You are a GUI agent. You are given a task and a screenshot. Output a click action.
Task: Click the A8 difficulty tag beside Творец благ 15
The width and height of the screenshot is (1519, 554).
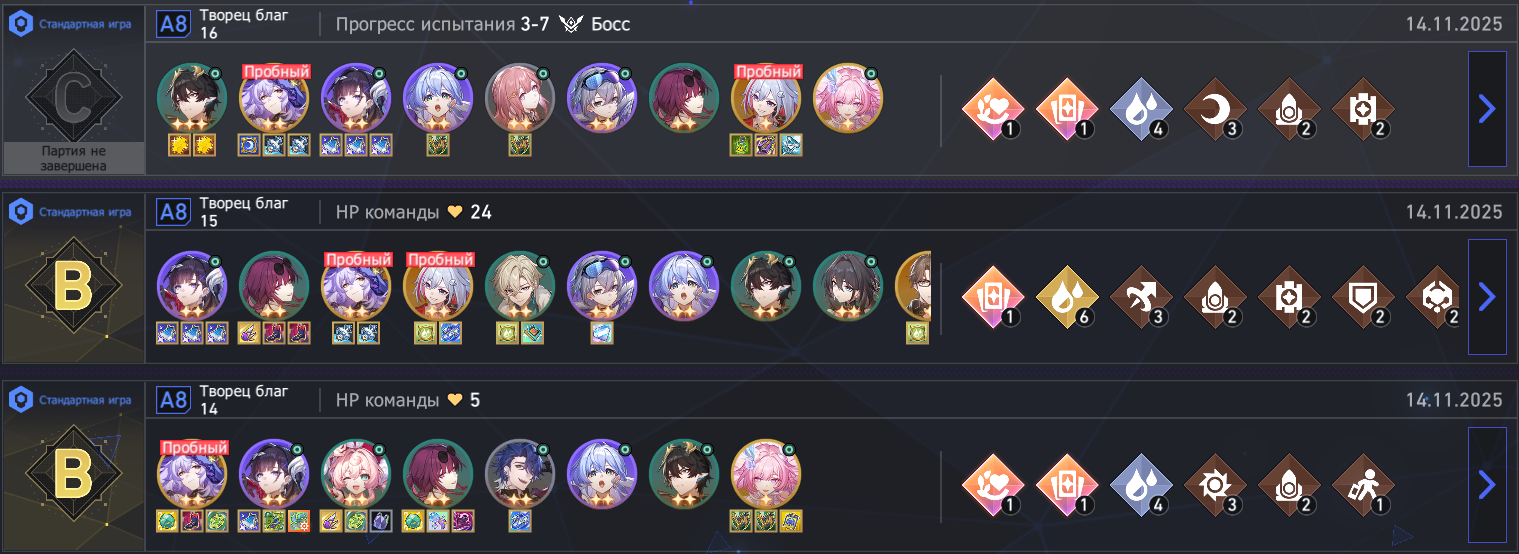tap(173, 212)
